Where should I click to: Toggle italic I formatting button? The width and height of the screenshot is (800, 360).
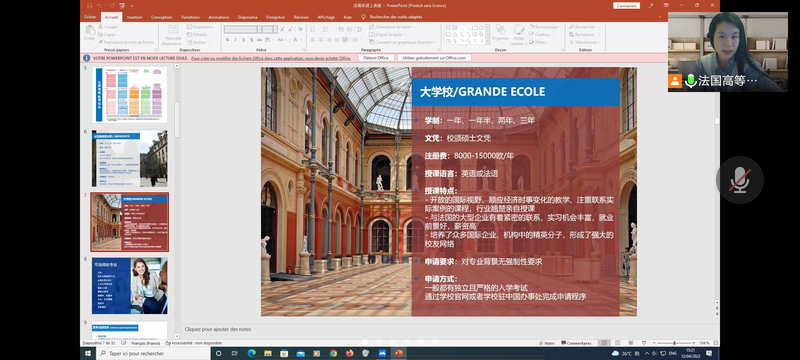pyautogui.click(x=236, y=39)
